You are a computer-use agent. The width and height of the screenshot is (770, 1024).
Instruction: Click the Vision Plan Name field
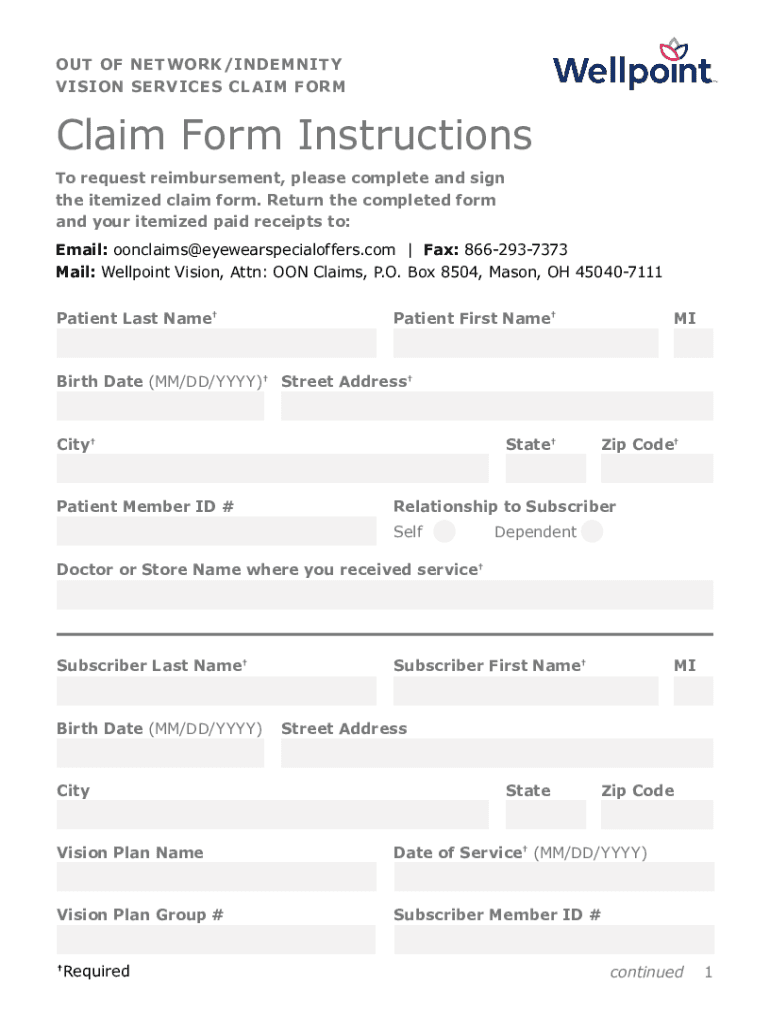click(216, 877)
